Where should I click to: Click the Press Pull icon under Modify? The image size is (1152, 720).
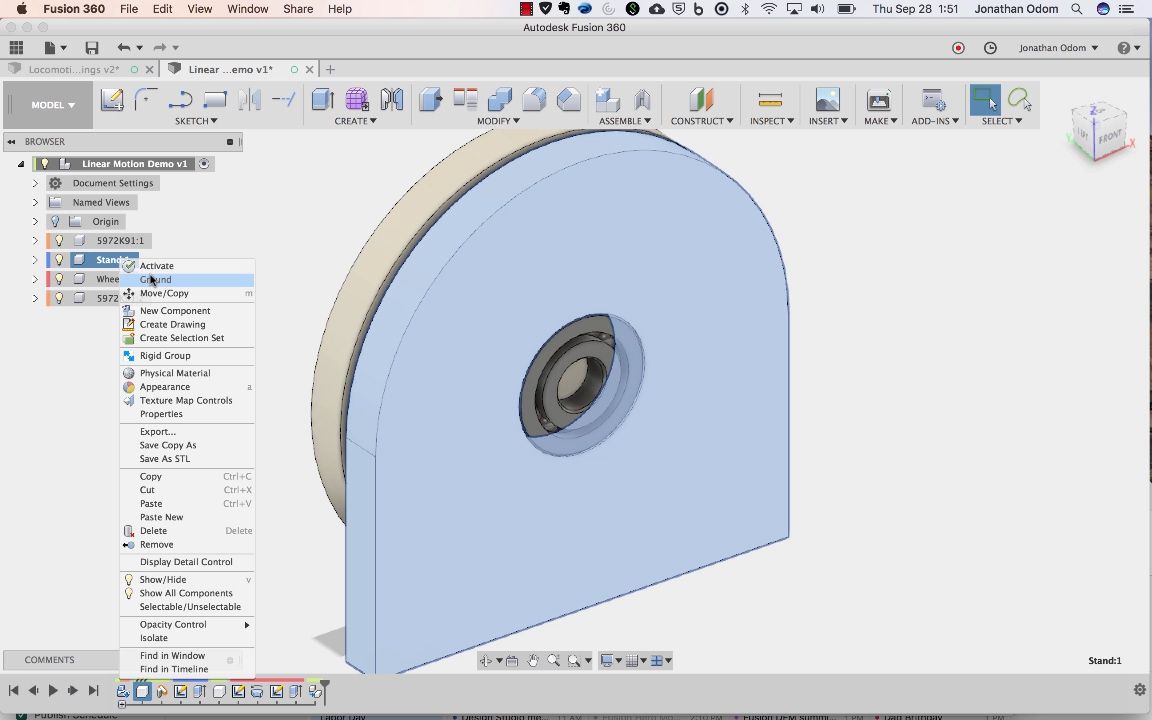(430, 100)
